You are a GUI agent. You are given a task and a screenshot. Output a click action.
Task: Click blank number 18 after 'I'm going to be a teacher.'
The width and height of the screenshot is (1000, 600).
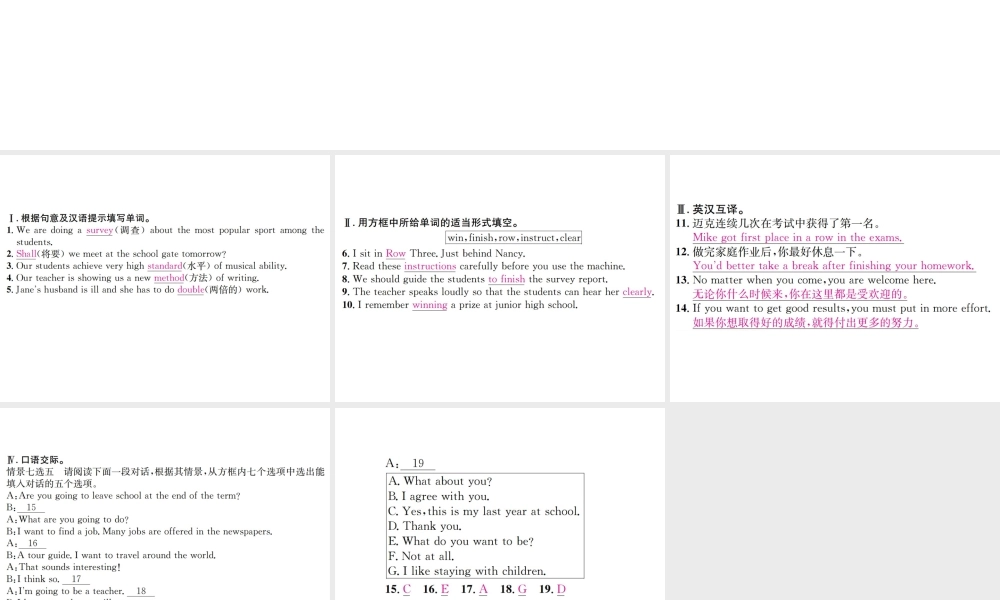click(141, 591)
